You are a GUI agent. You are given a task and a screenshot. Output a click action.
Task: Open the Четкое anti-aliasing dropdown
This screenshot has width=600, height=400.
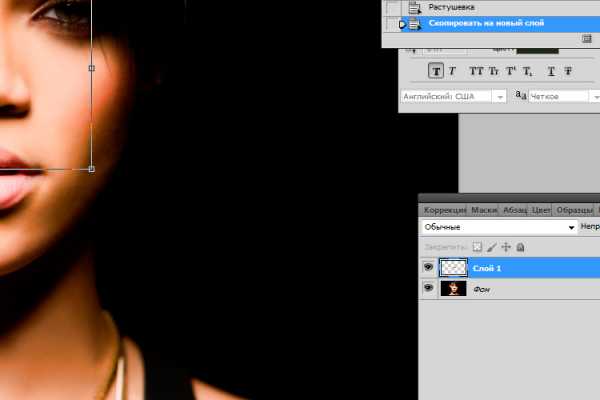coord(558,96)
